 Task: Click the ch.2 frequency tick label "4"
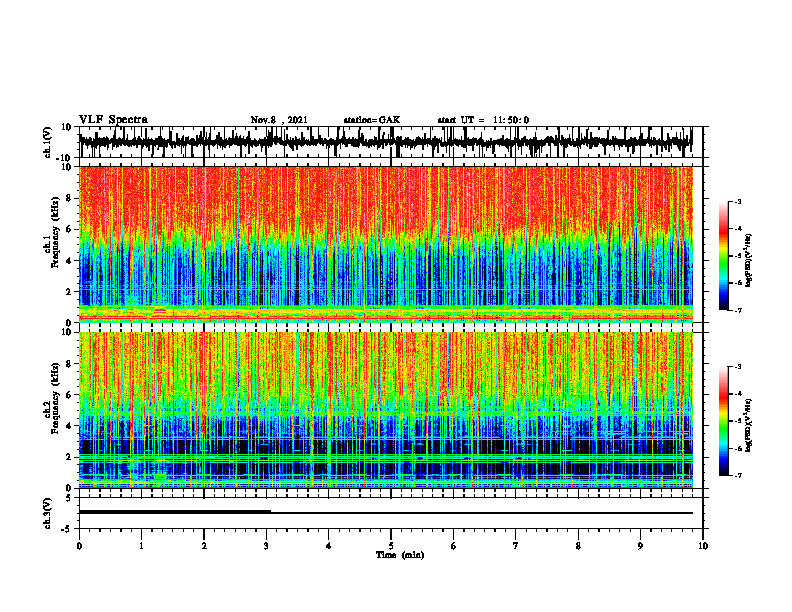click(x=69, y=426)
